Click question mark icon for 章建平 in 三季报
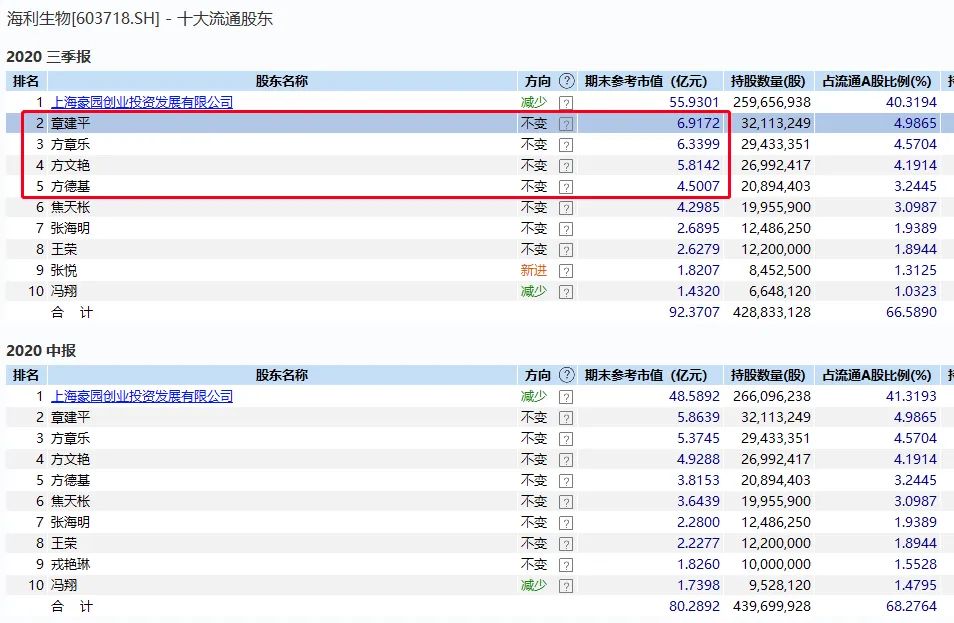The width and height of the screenshot is (954, 623). [566, 124]
